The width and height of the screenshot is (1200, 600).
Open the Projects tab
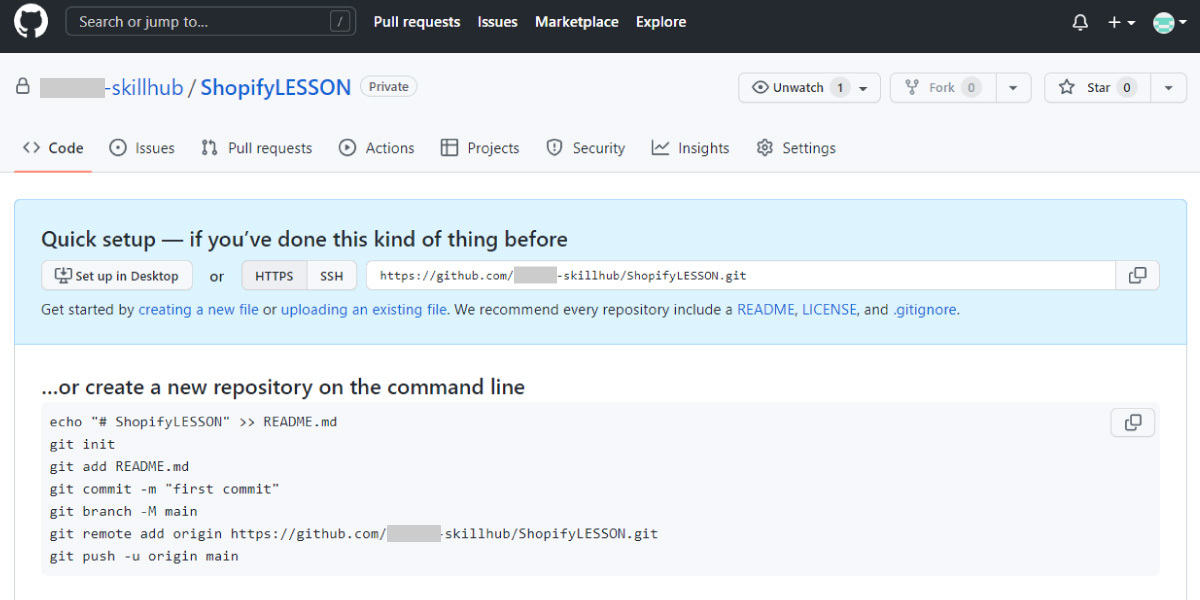(480, 148)
